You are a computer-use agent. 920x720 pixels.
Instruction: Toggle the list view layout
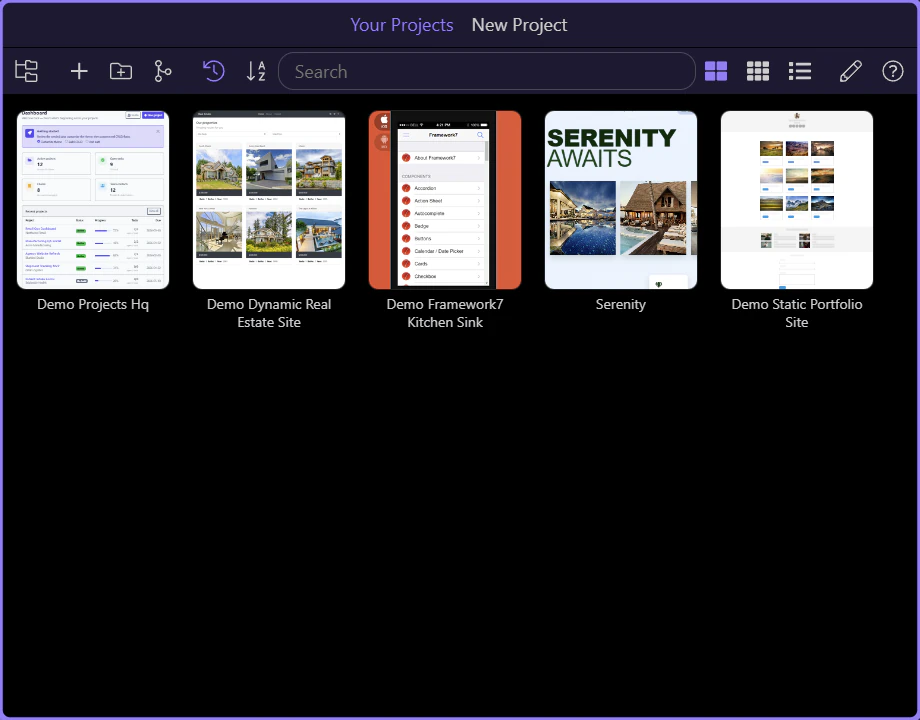pyautogui.click(x=800, y=71)
